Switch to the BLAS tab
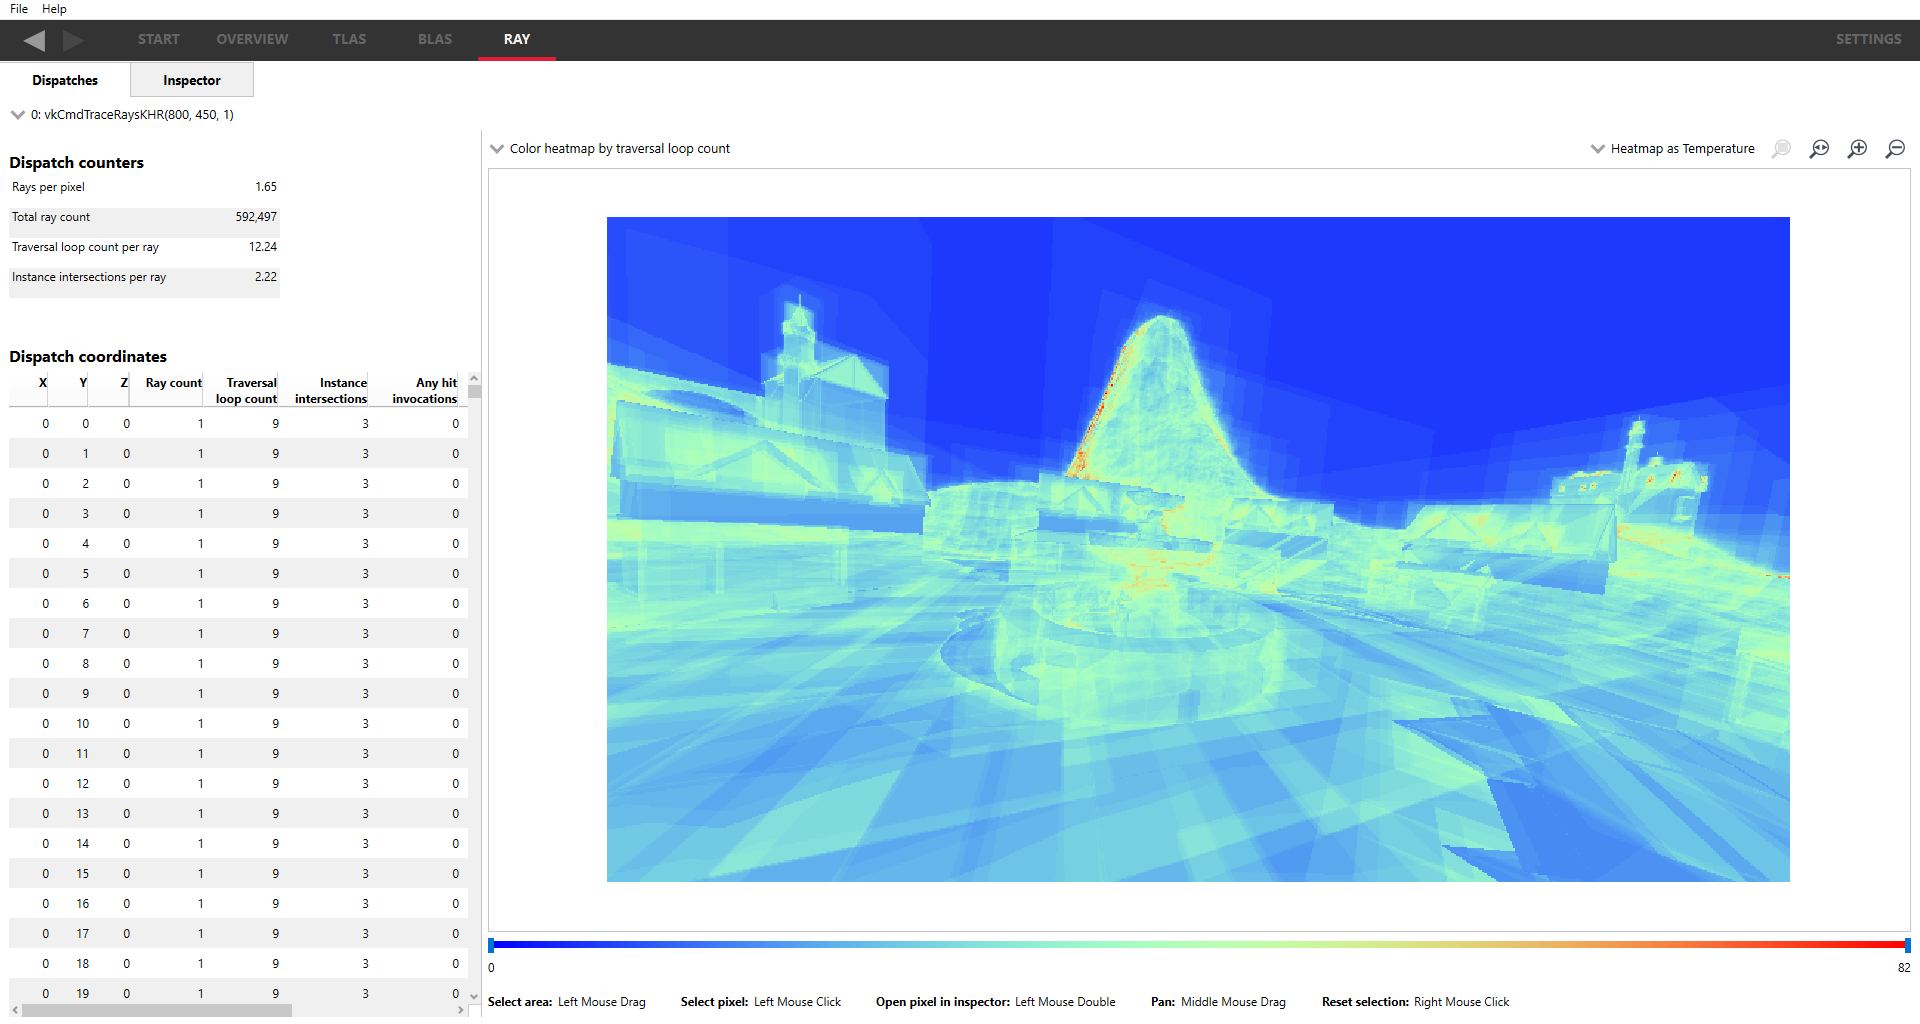 pyautogui.click(x=434, y=40)
